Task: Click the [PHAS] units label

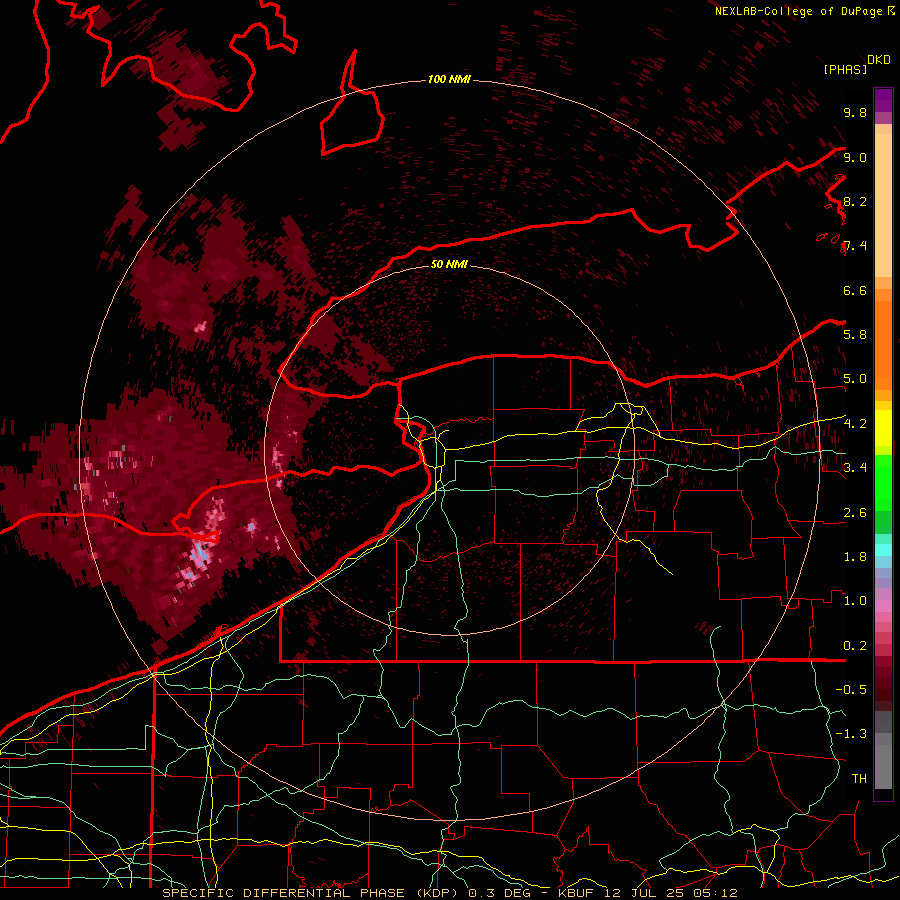Action: point(845,70)
